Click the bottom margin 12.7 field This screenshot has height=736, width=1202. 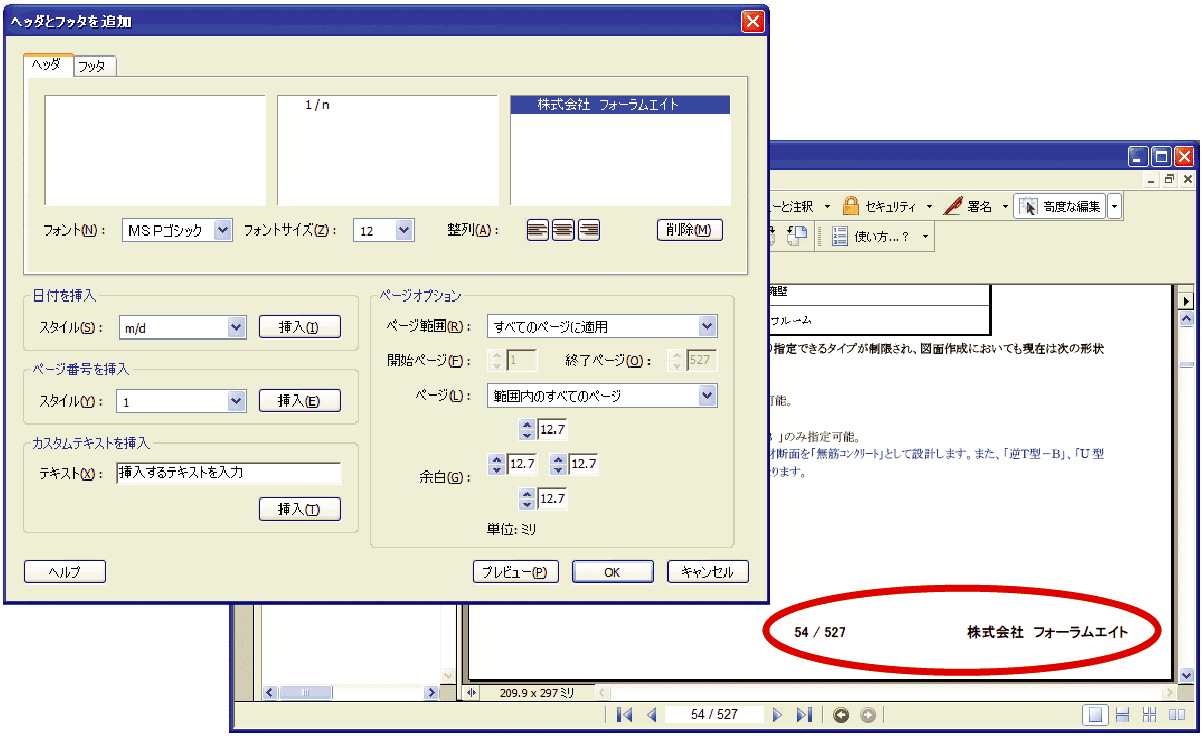click(x=552, y=498)
